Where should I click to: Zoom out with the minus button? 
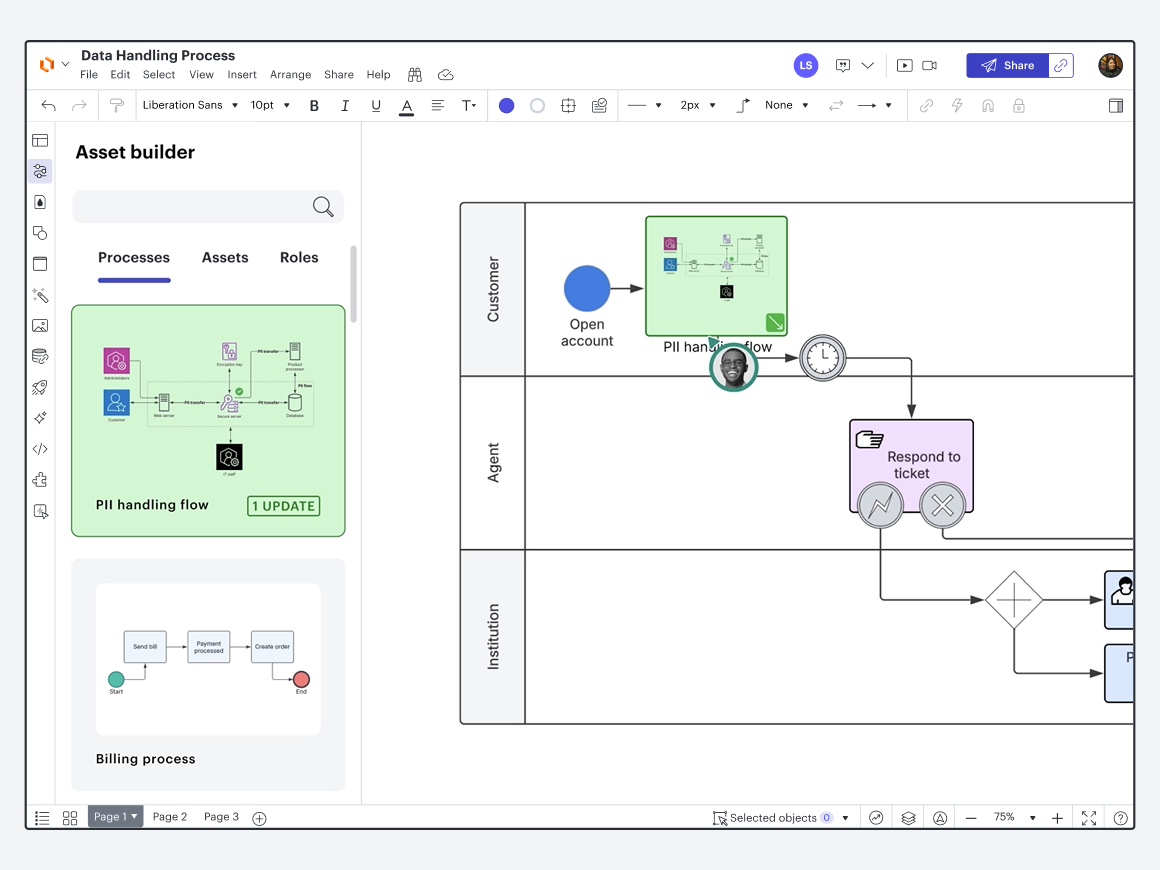click(971, 818)
